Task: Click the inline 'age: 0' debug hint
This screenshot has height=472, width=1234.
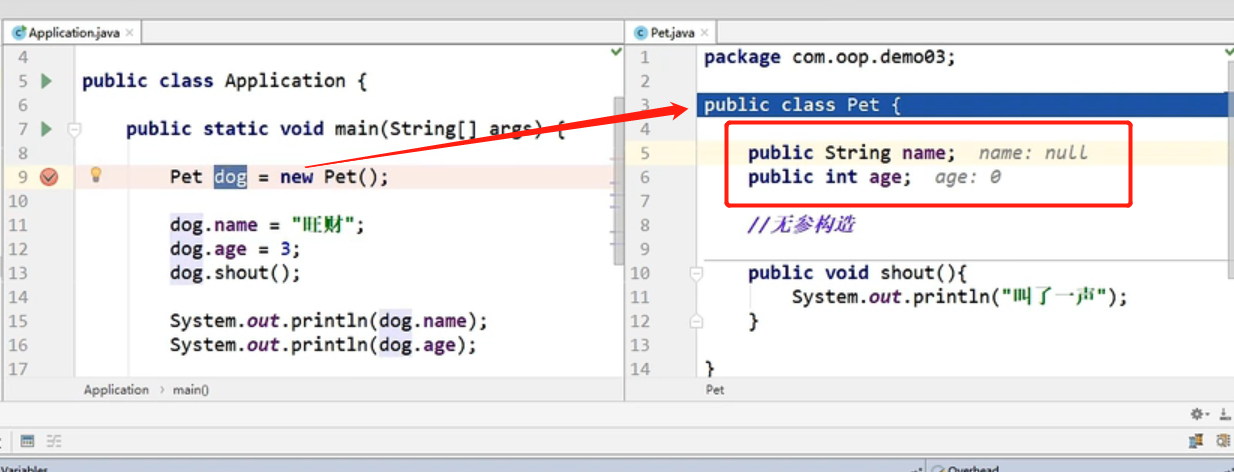Action: pyautogui.click(x=968, y=177)
